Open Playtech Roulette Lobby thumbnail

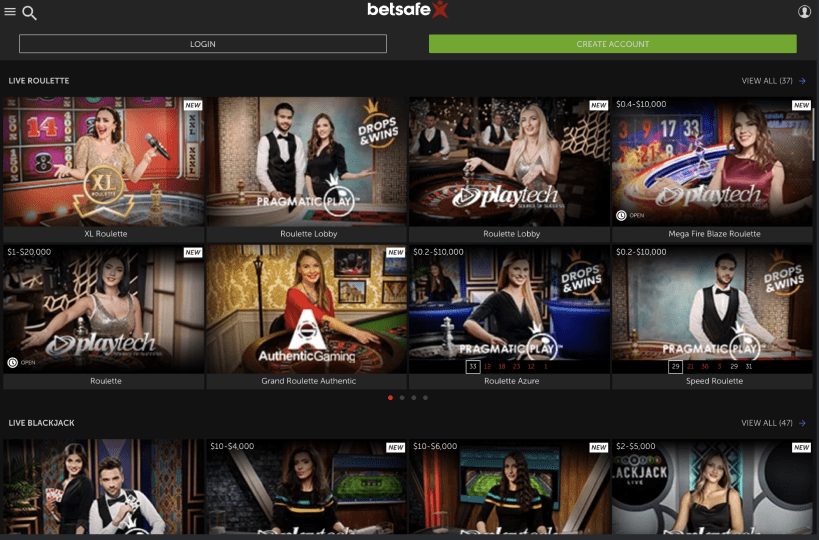(509, 162)
